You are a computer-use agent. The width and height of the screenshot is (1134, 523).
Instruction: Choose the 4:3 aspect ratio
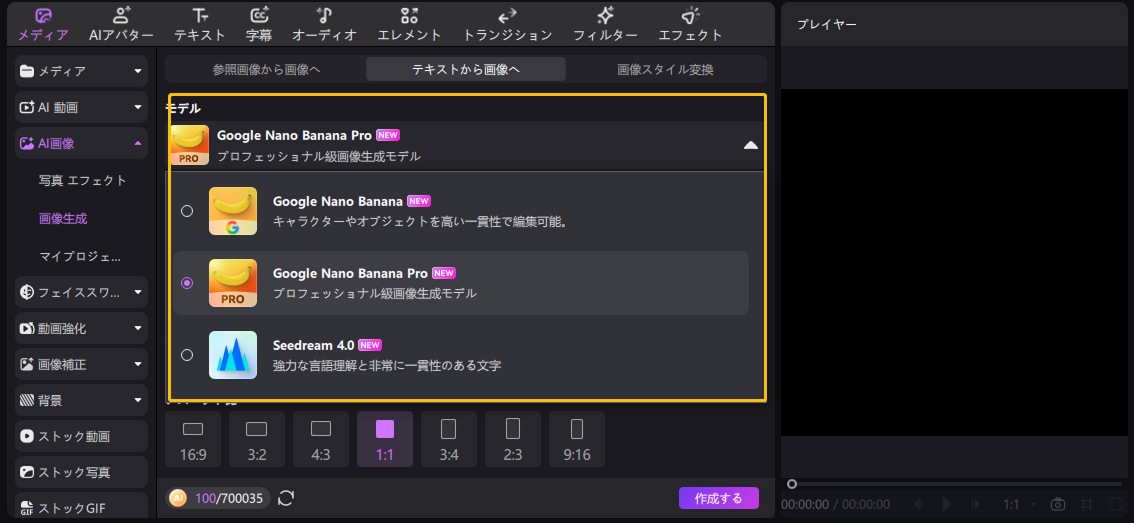tap(320, 439)
